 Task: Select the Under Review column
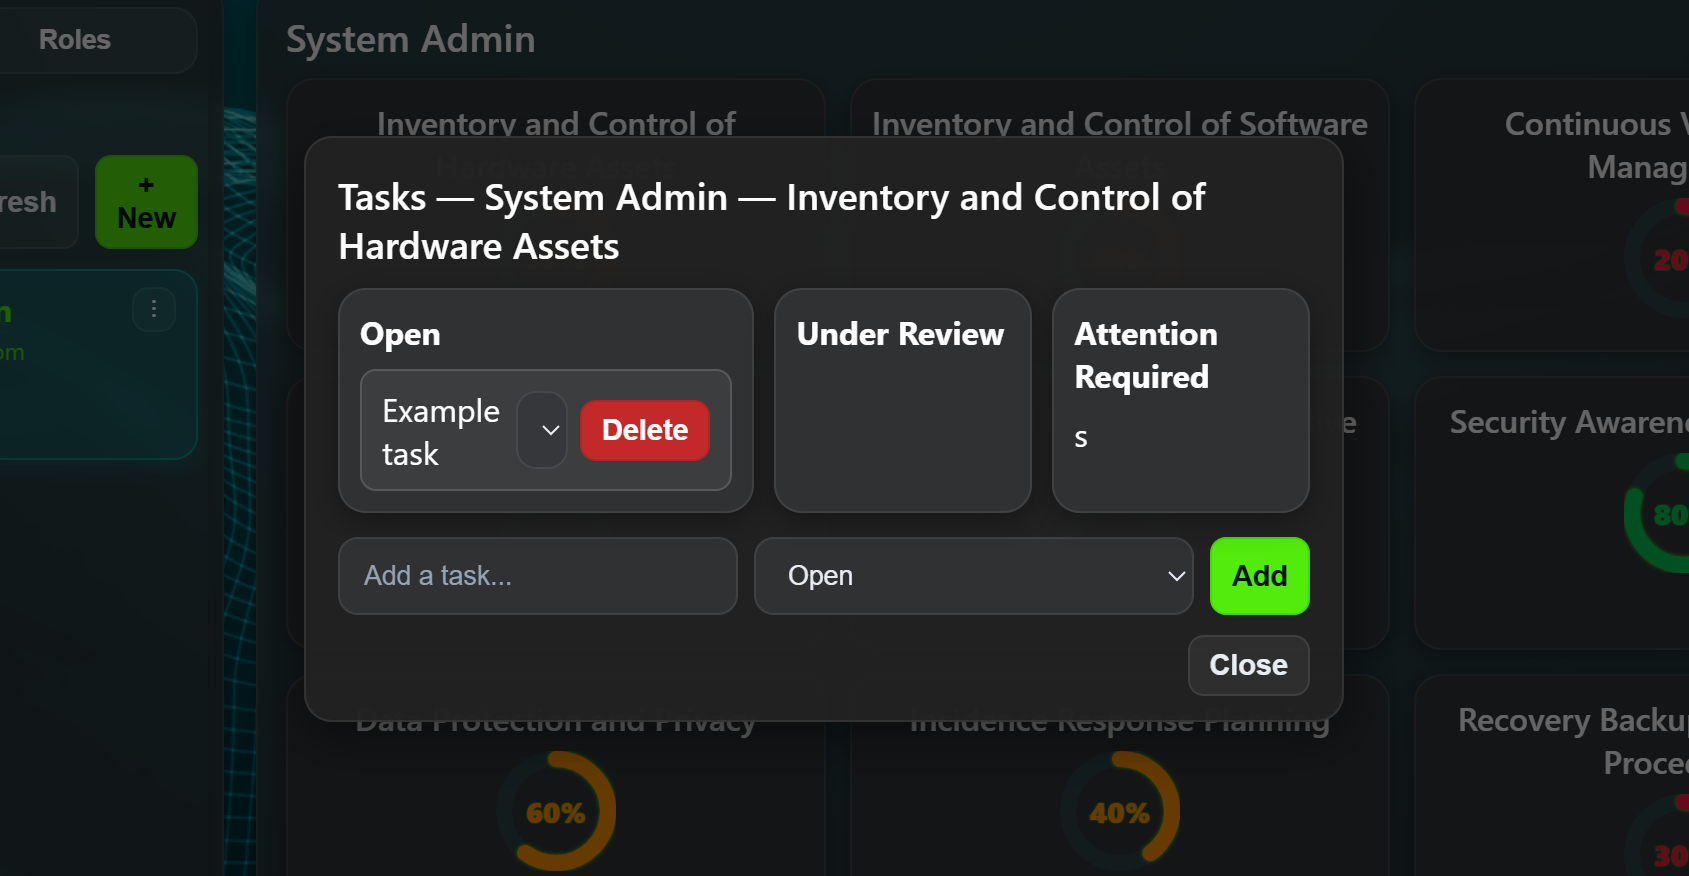tap(901, 401)
